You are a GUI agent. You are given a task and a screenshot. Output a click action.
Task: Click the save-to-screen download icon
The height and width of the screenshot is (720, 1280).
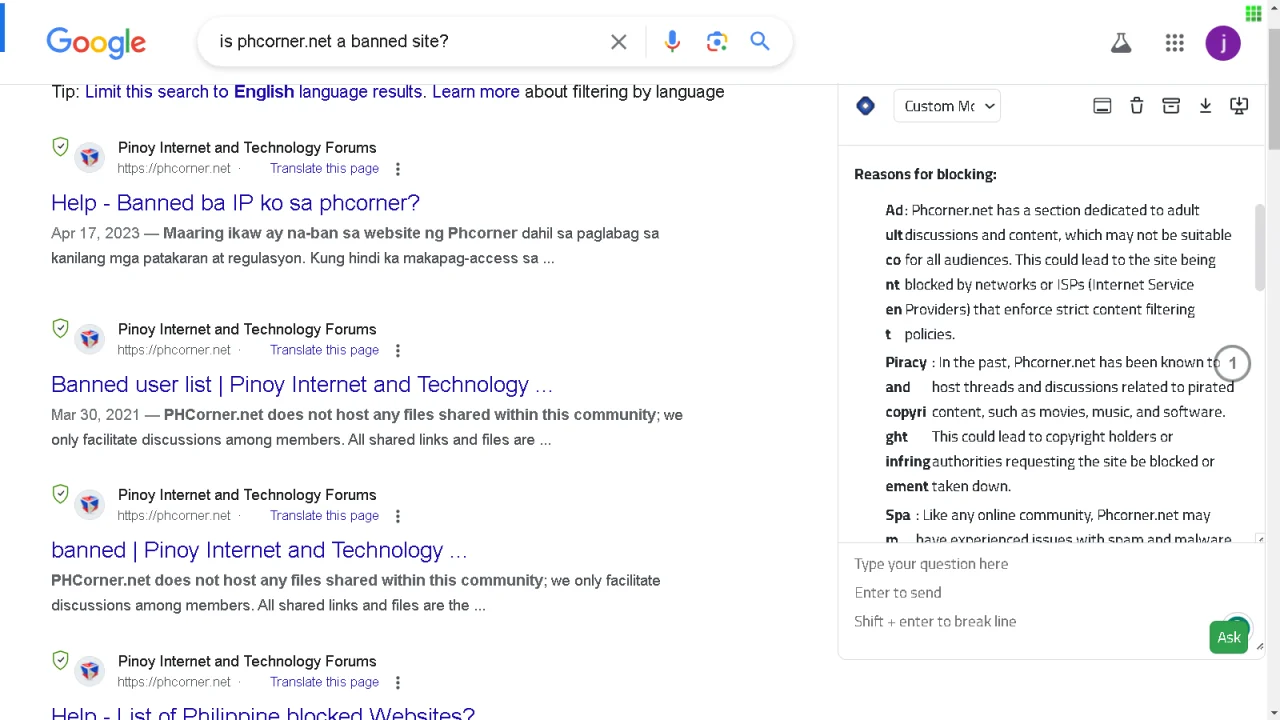tap(1239, 106)
